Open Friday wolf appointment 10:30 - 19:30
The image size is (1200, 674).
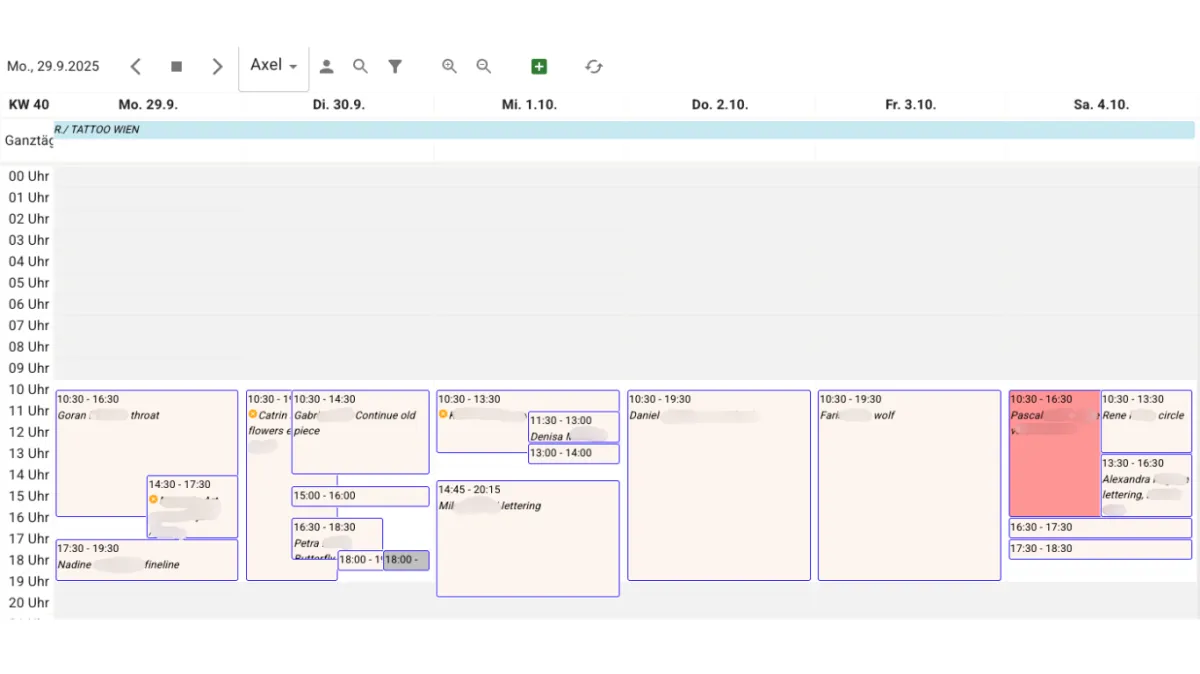click(909, 485)
